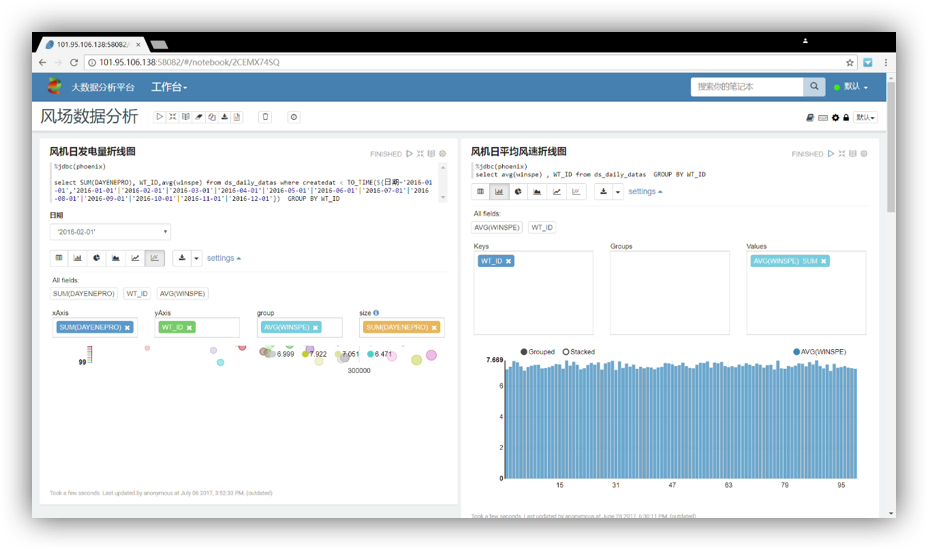Select scatter chart in left paragraph
Viewport: 928px width, 550px height.
(154, 258)
